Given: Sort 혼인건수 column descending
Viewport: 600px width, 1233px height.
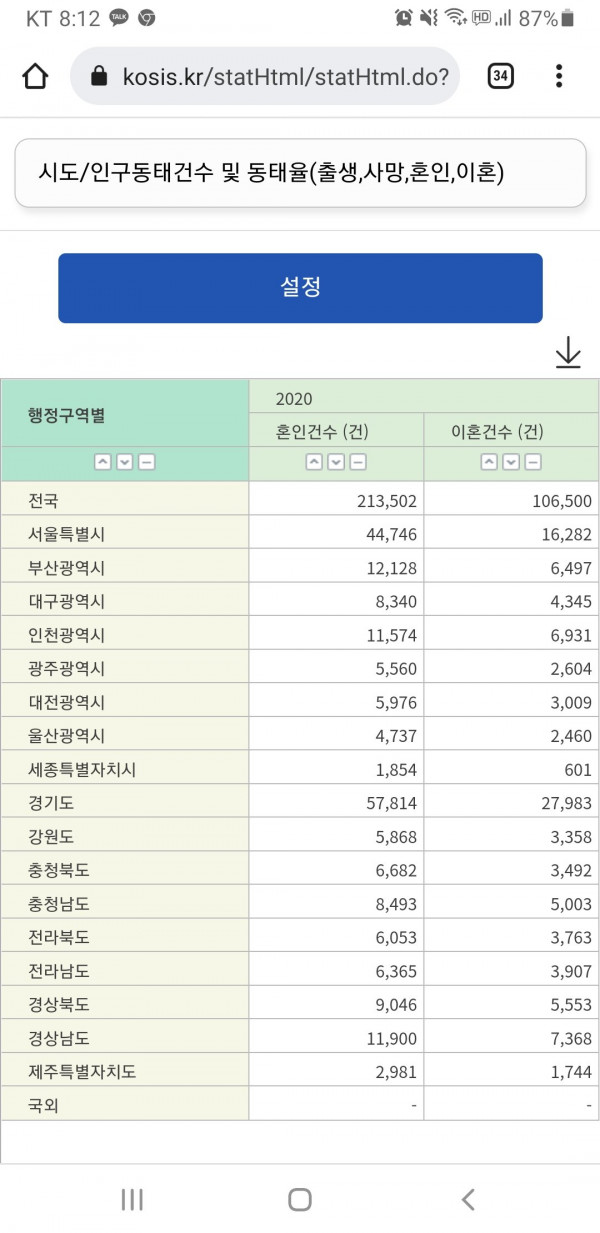Looking at the screenshot, I should point(336,462).
